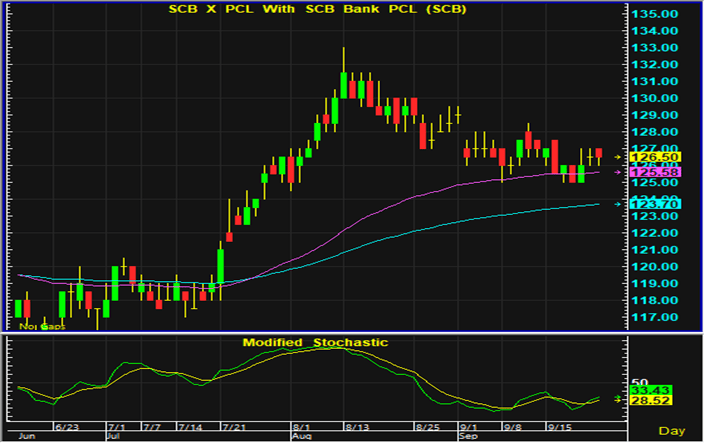Click the 8/13 date on time axis

358,426
